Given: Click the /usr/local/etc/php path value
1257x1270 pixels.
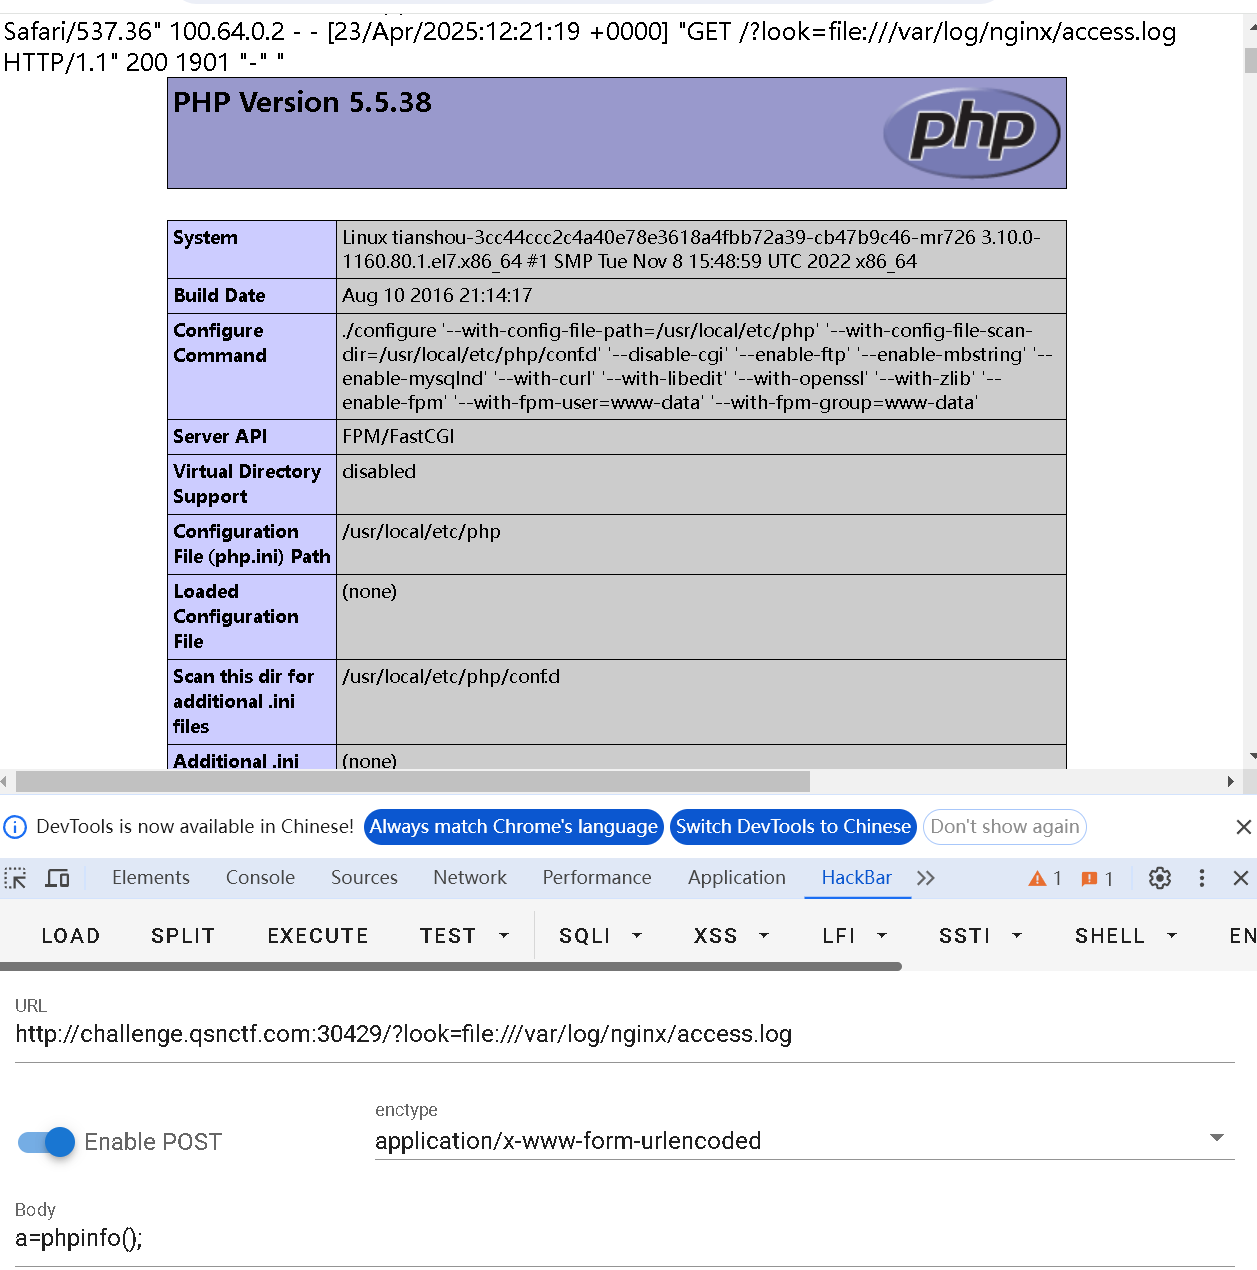Looking at the screenshot, I should (421, 531).
